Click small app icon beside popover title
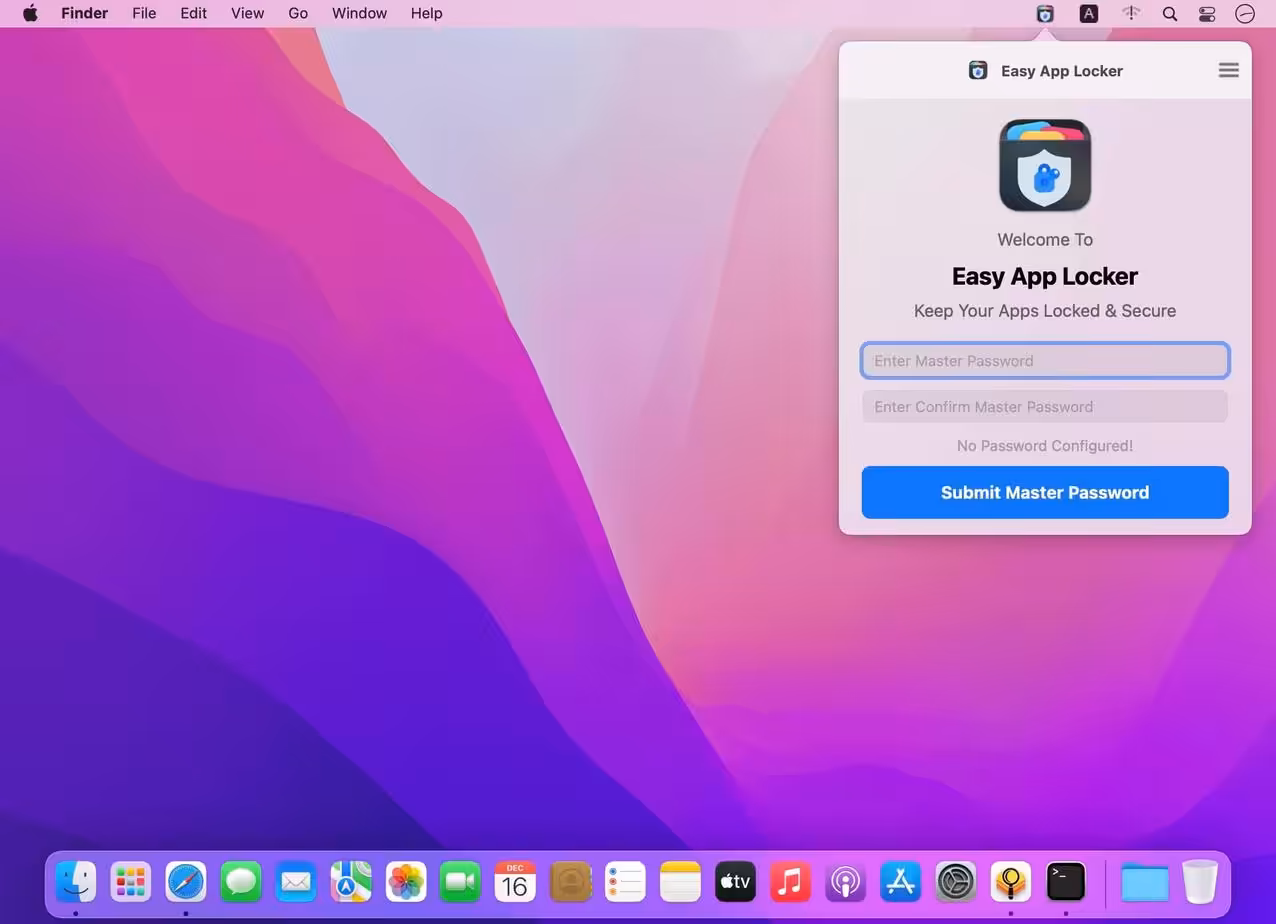Image resolution: width=1276 pixels, height=924 pixels. coord(978,70)
